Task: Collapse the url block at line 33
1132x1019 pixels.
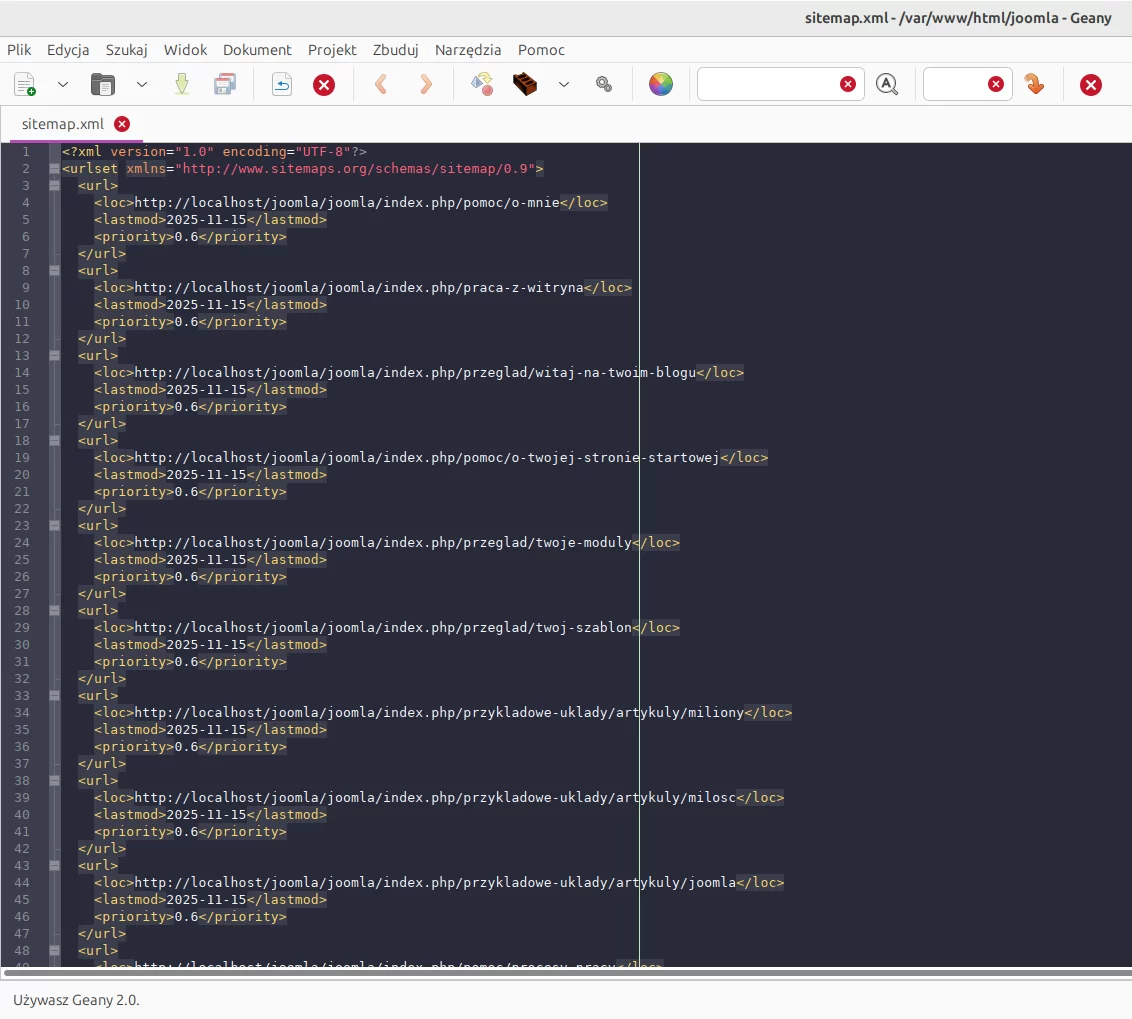Action: (54, 695)
